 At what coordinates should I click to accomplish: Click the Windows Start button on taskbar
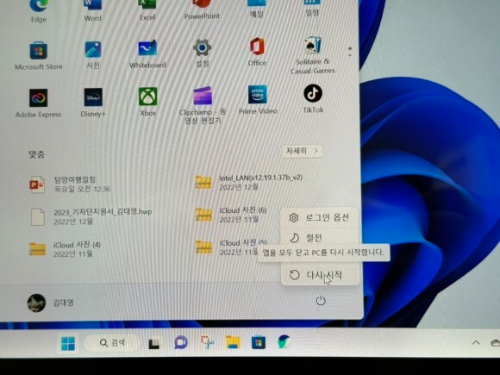tap(68, 343)
